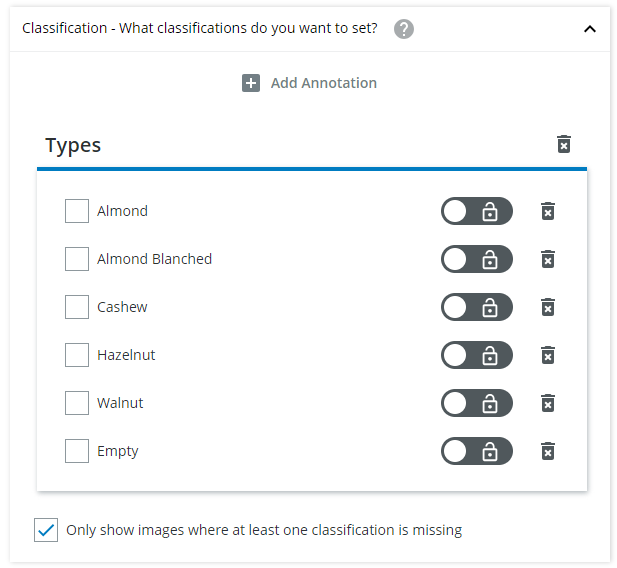Select the Walnut checkbox
617x568 pixels.
77,403
